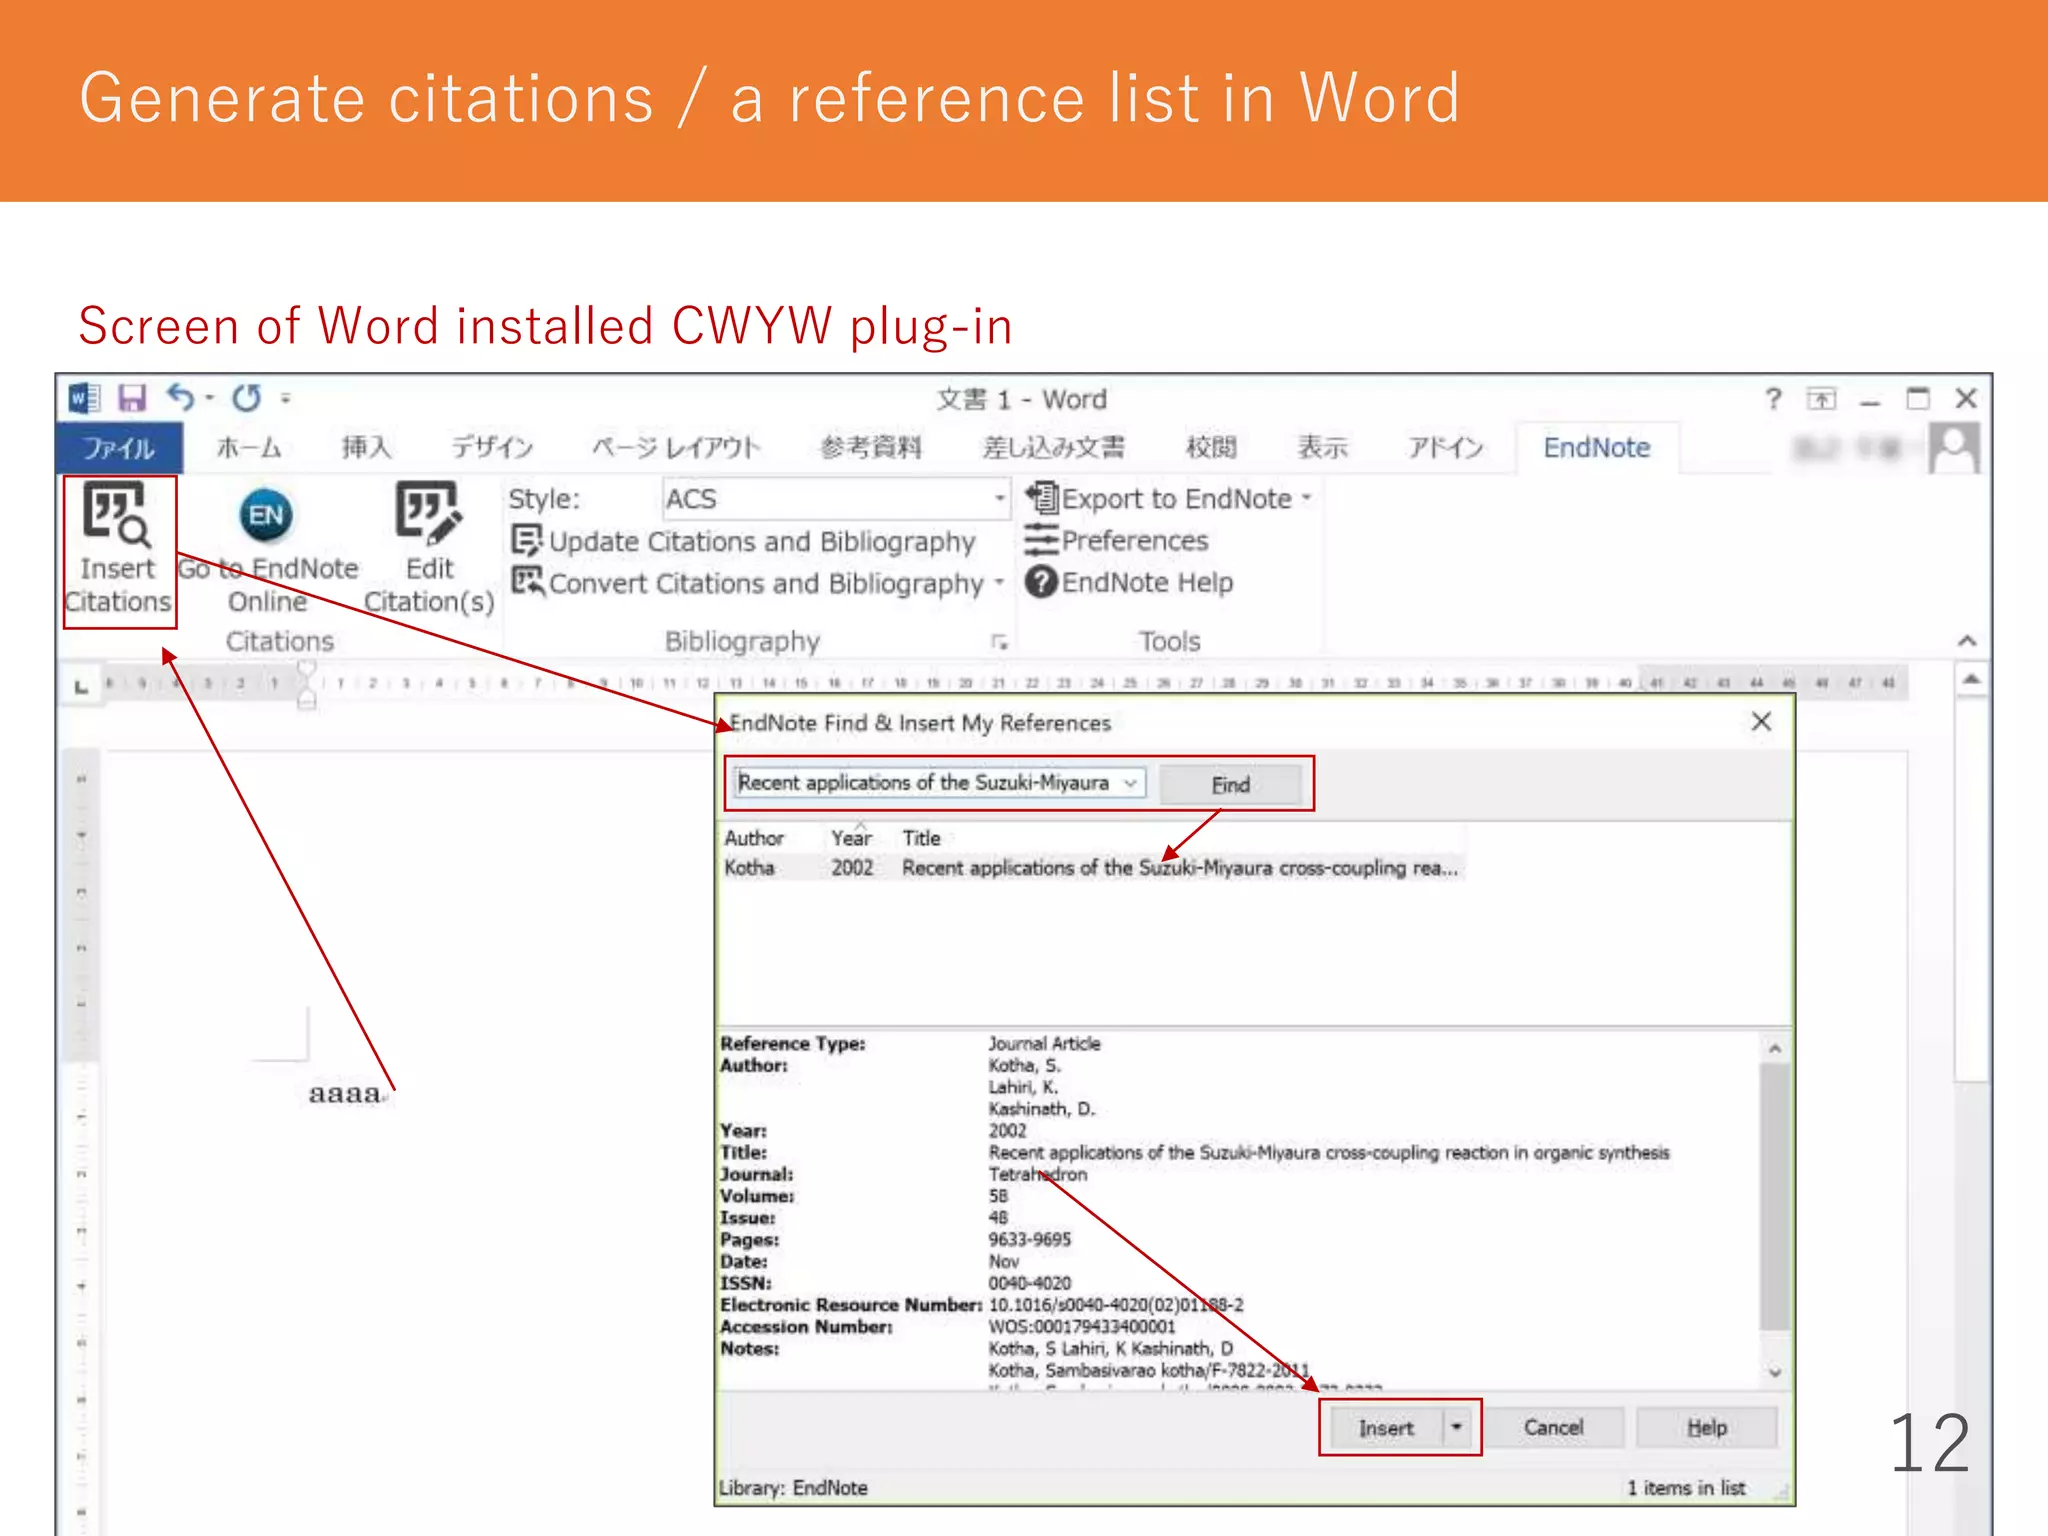Click the reference details scroll up arrow
This screenshot has height=1536, width=2048.
tap(1774, 1048)
